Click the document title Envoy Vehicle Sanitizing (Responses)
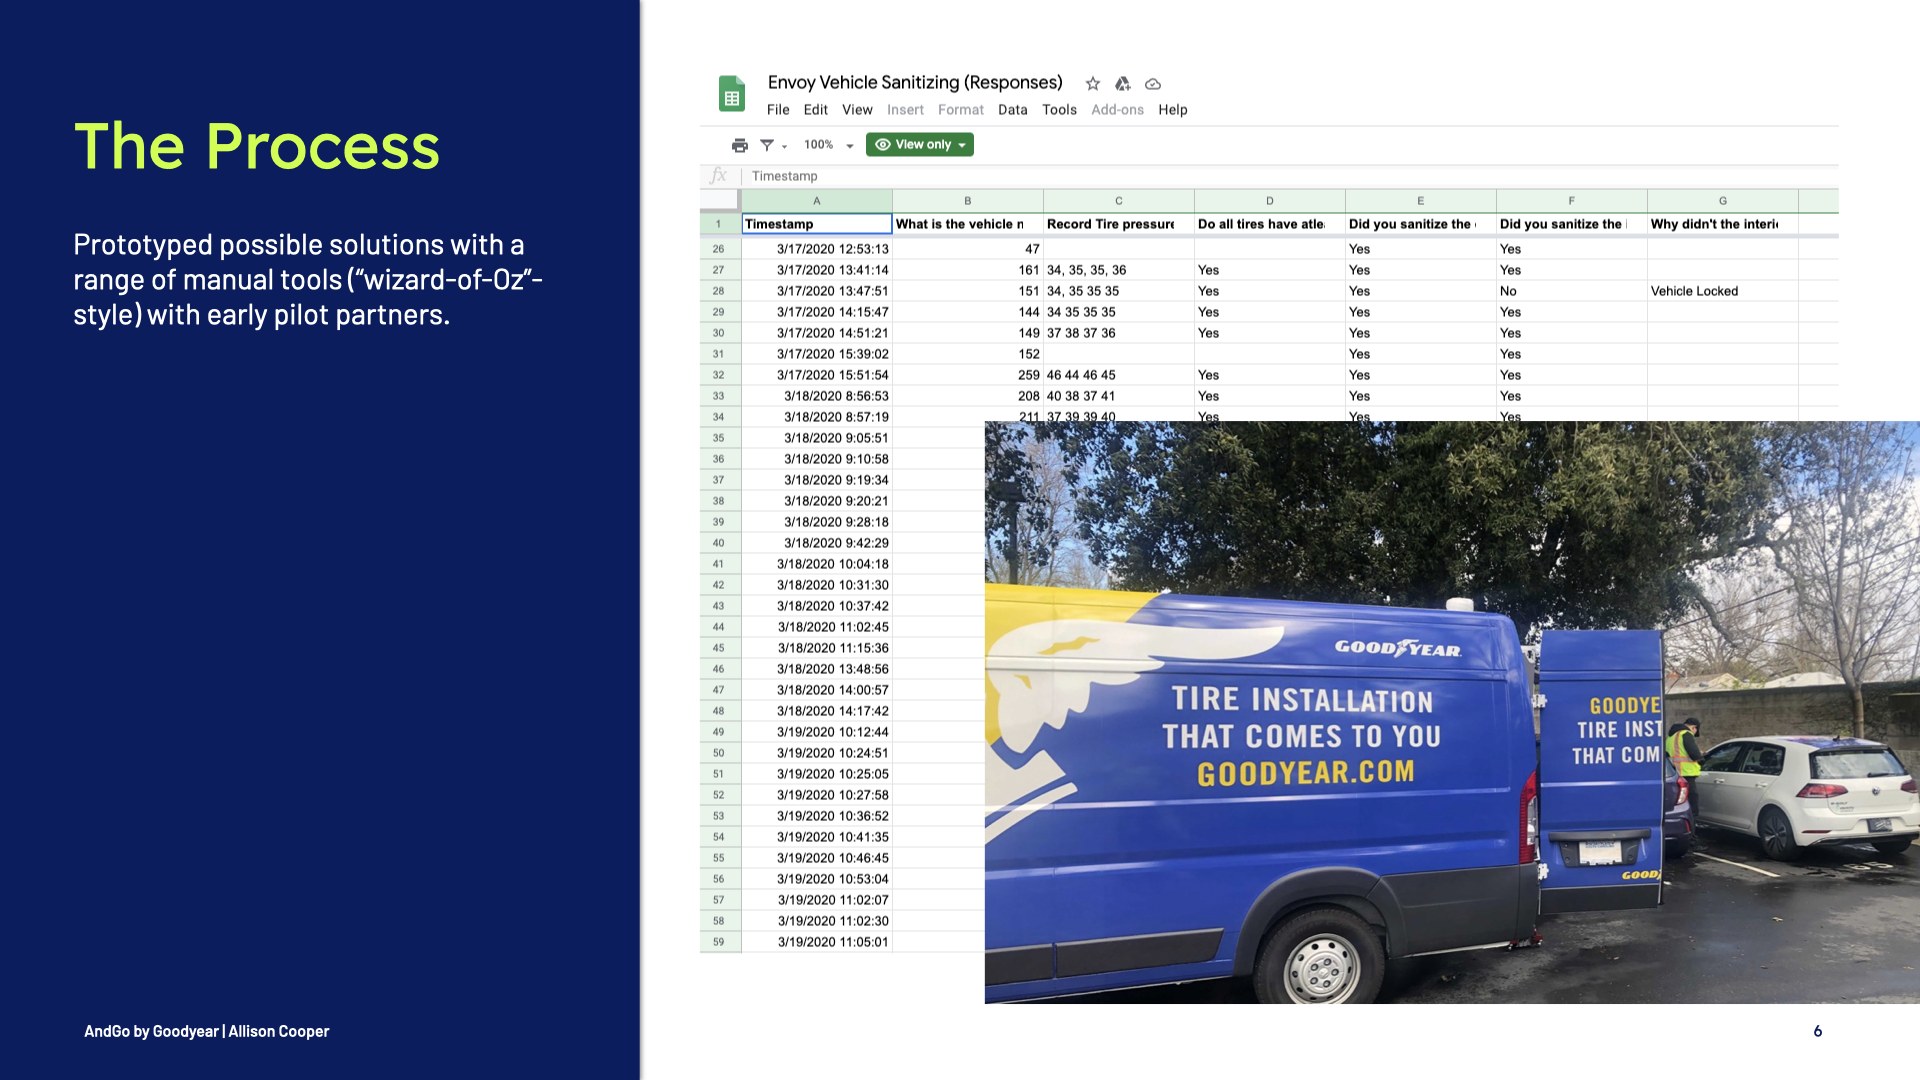This screenshot has height=1080, width=1920. coord(915,83)
